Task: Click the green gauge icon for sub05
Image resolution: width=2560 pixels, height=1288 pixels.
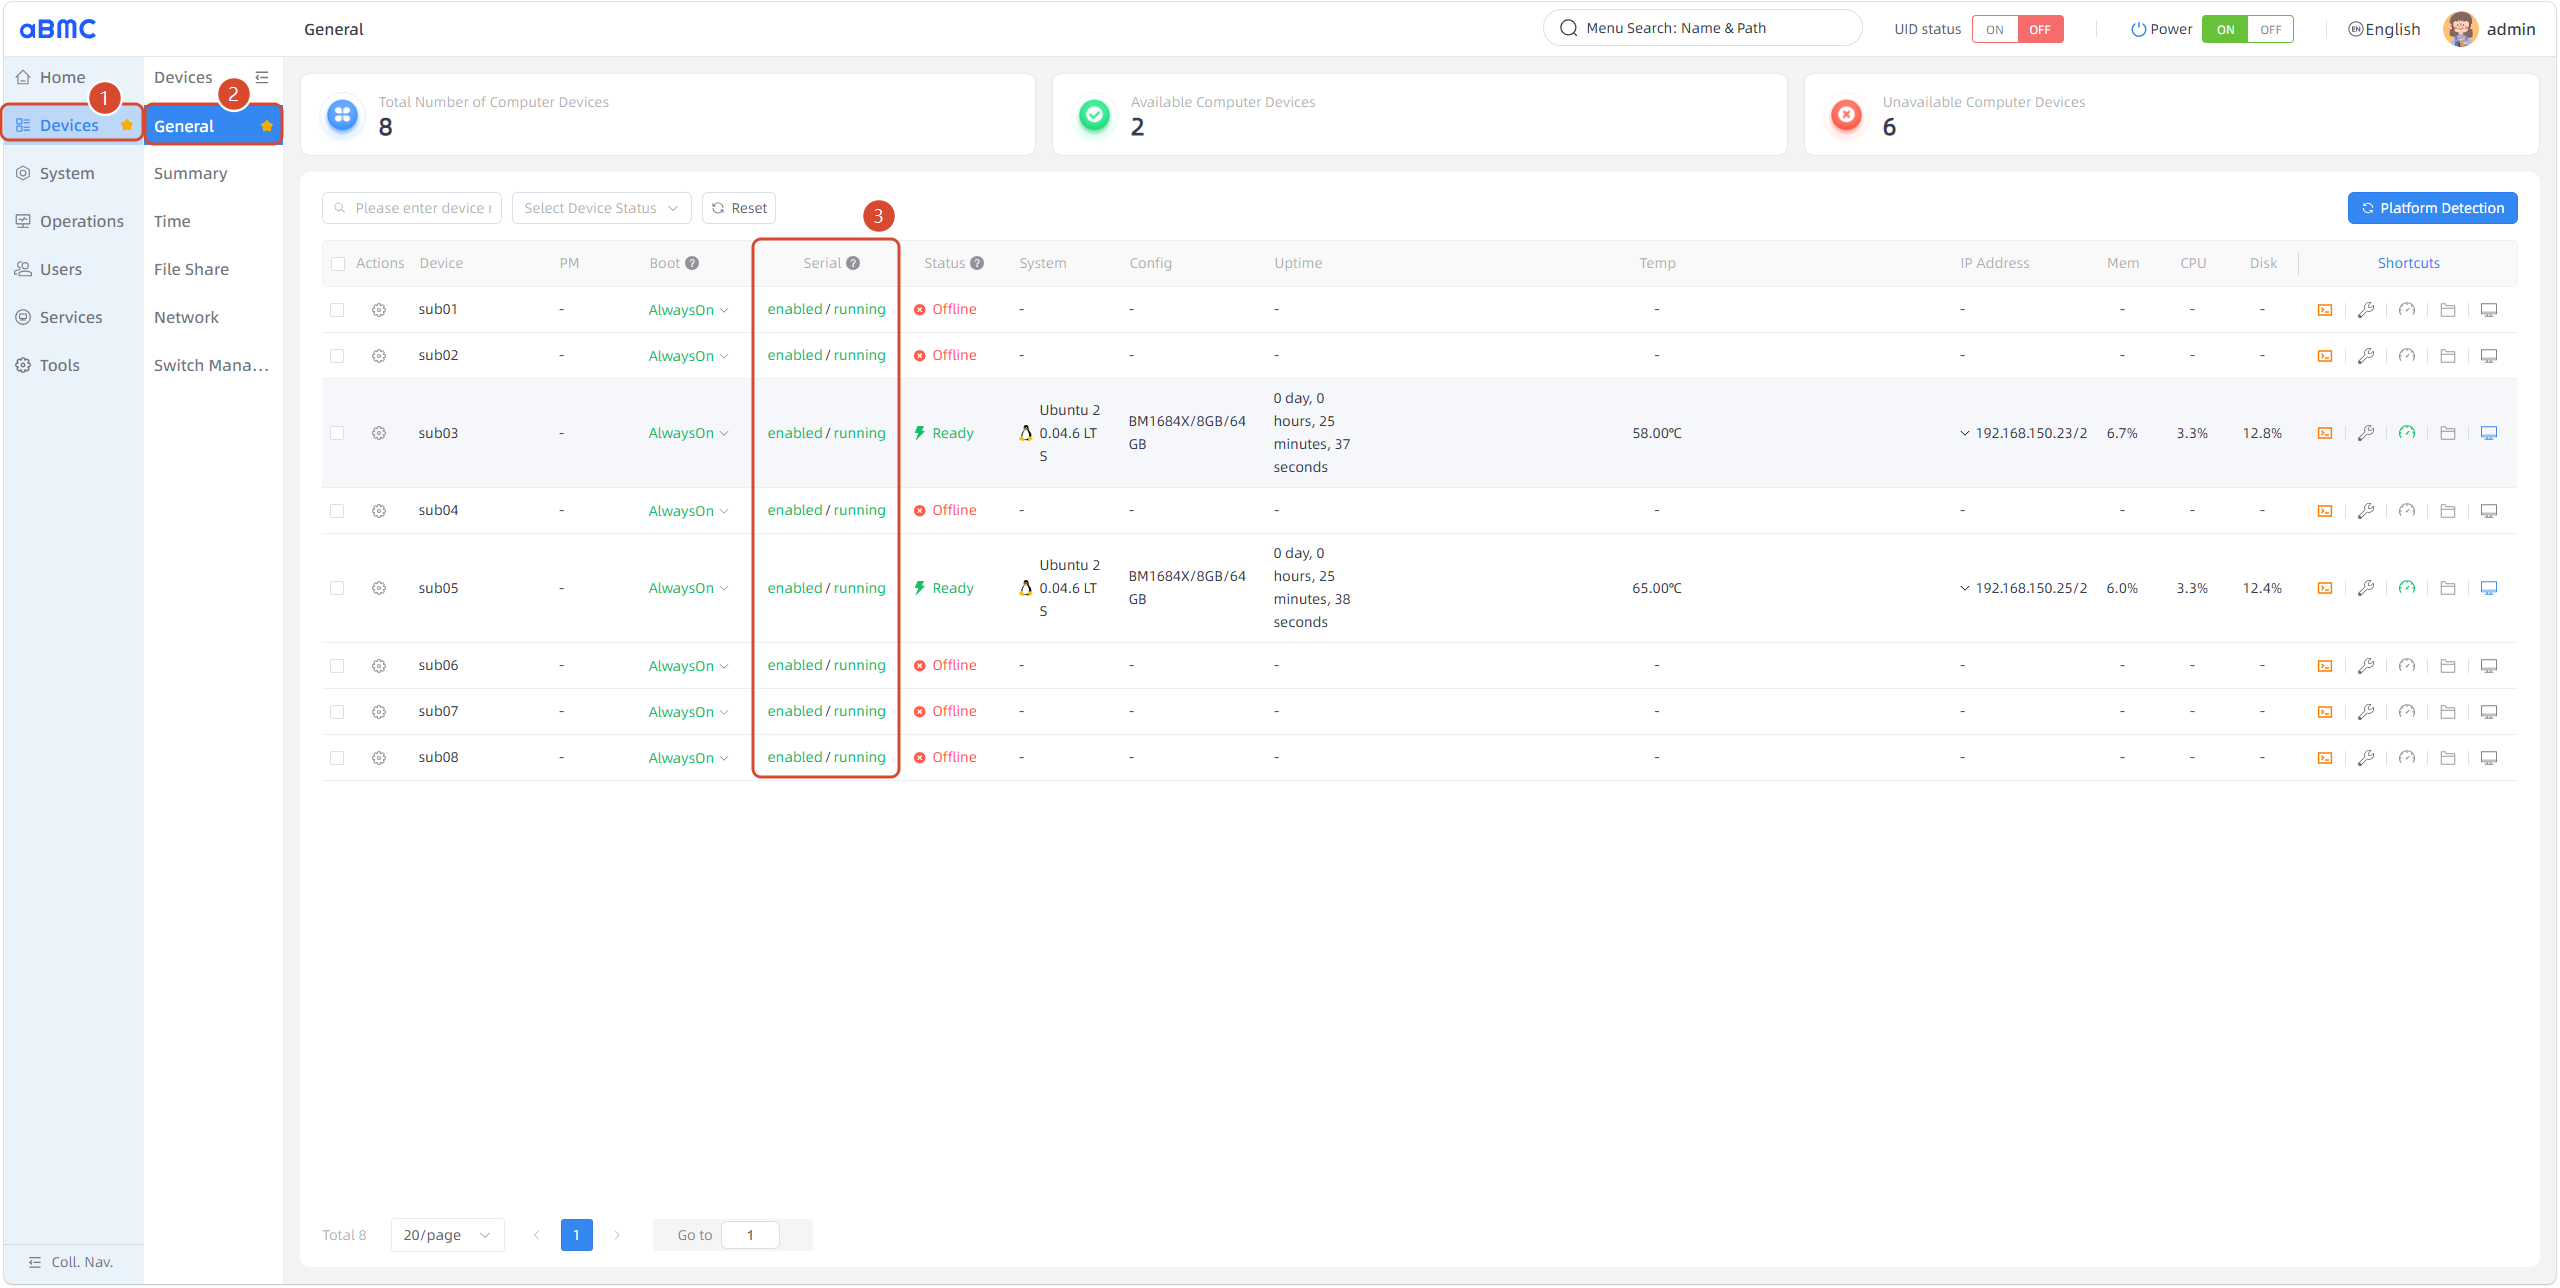Action: tap(2407, 588)
